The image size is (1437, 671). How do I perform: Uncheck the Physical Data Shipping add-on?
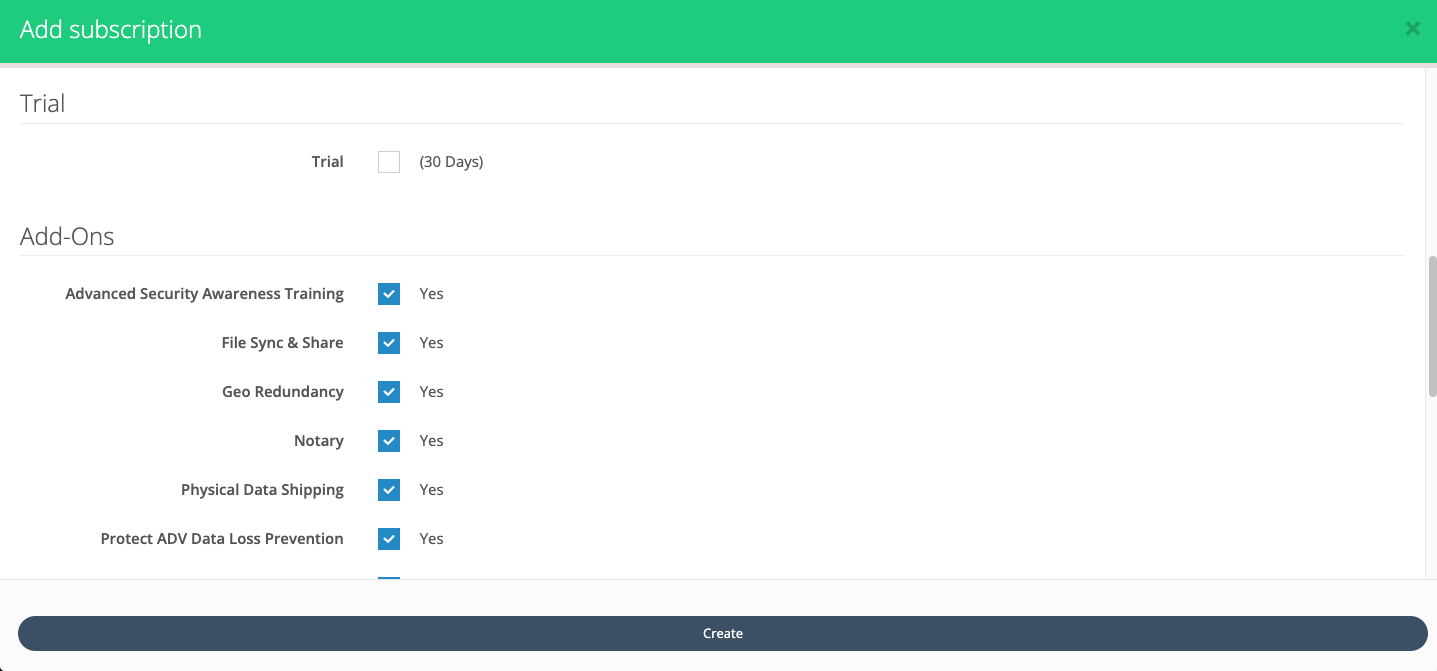point(388,489)
